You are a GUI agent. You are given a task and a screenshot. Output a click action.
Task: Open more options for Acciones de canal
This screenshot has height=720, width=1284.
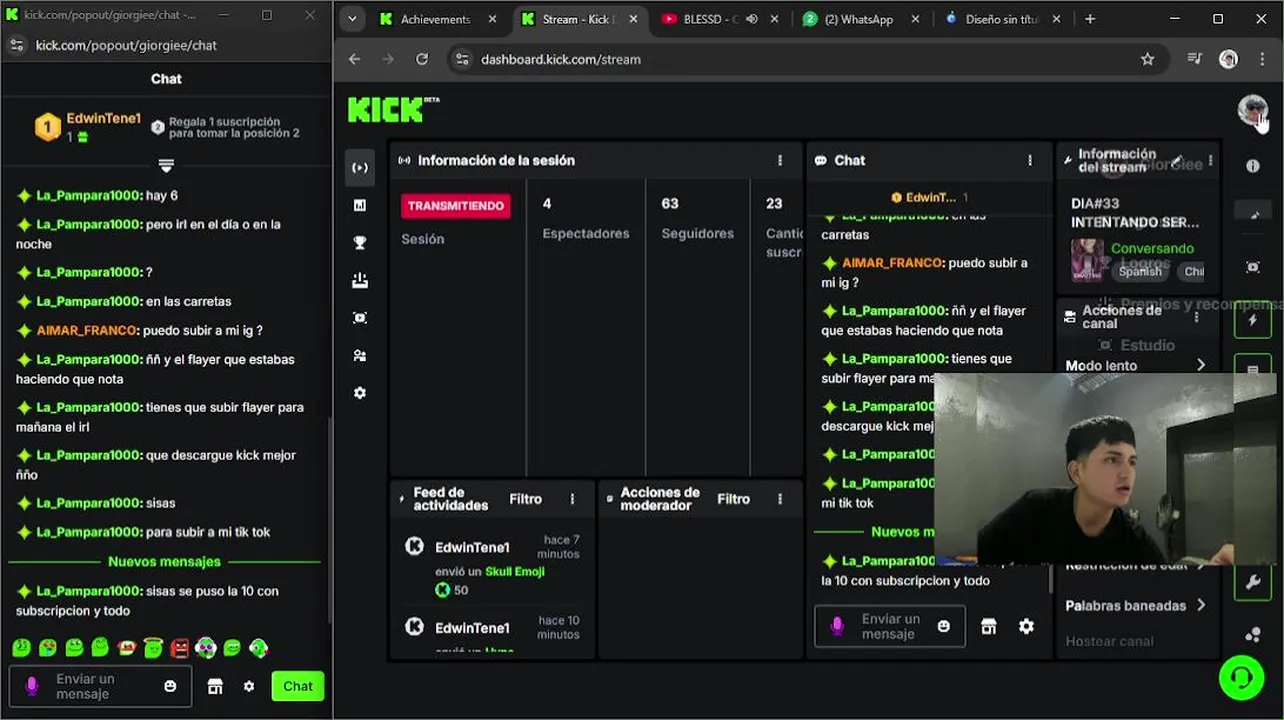1196,317
